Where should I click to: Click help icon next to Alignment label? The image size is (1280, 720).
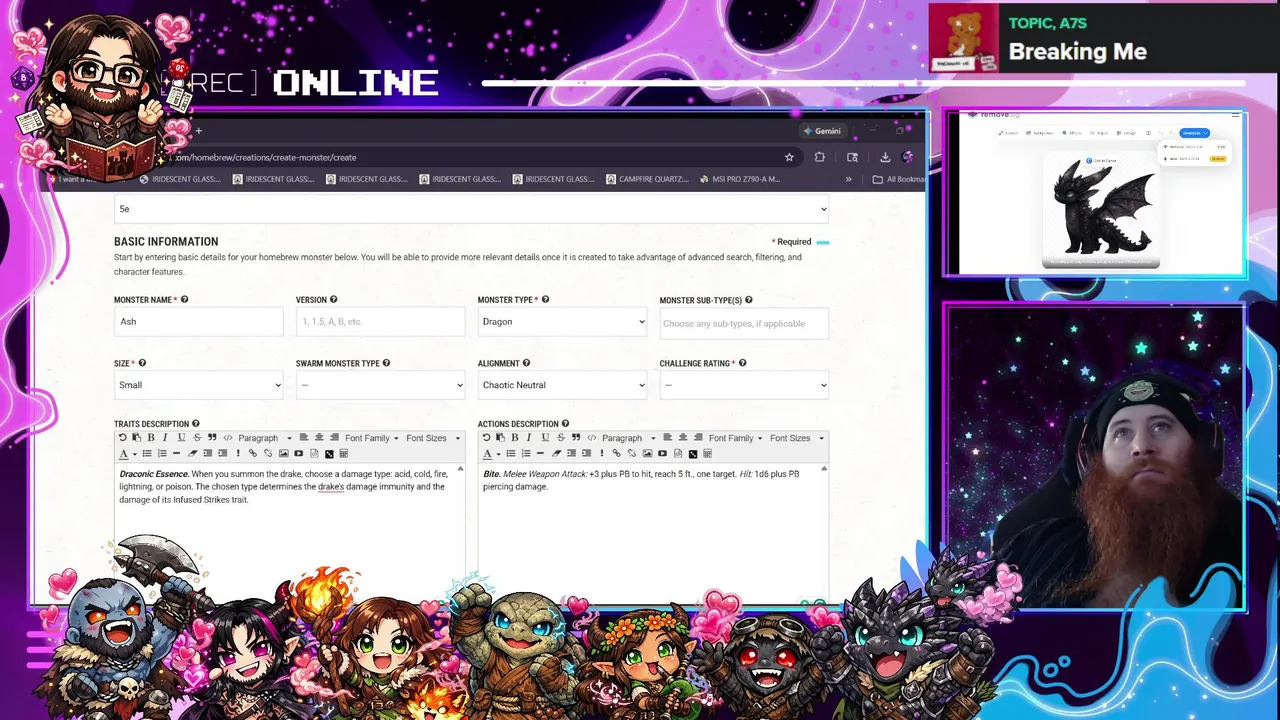[526, 363]
